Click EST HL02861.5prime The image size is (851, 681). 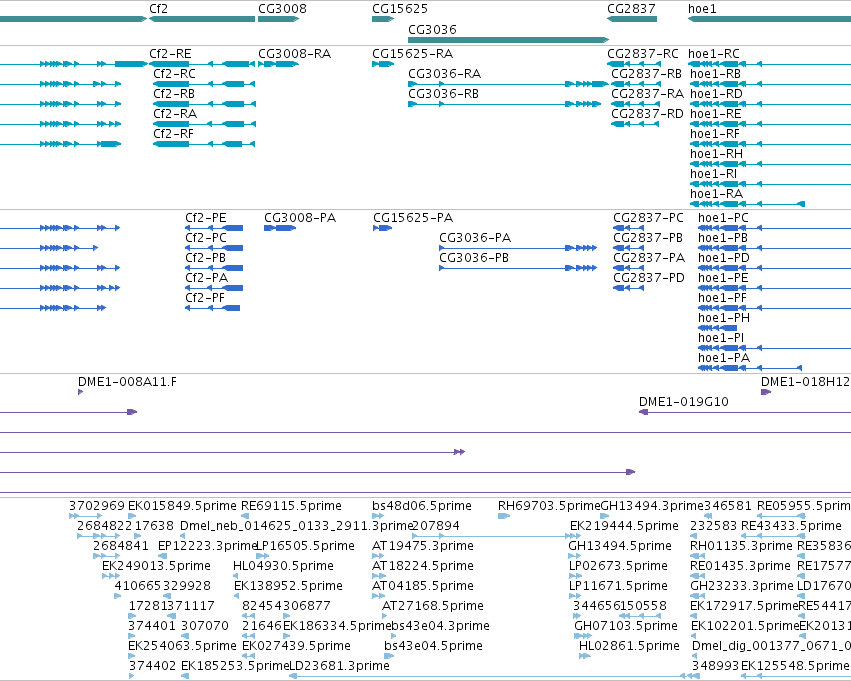[629, 646]
